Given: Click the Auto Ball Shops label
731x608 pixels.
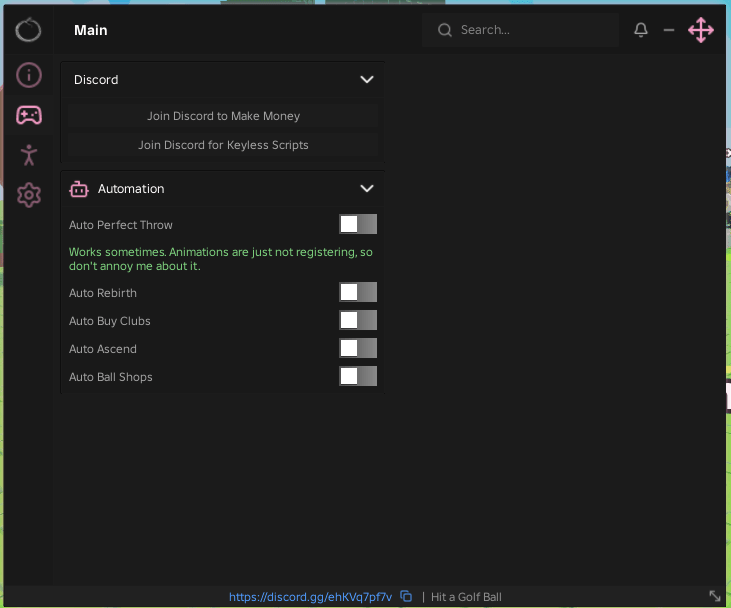Looking at the screenshot, I should [x=110, y=377].
